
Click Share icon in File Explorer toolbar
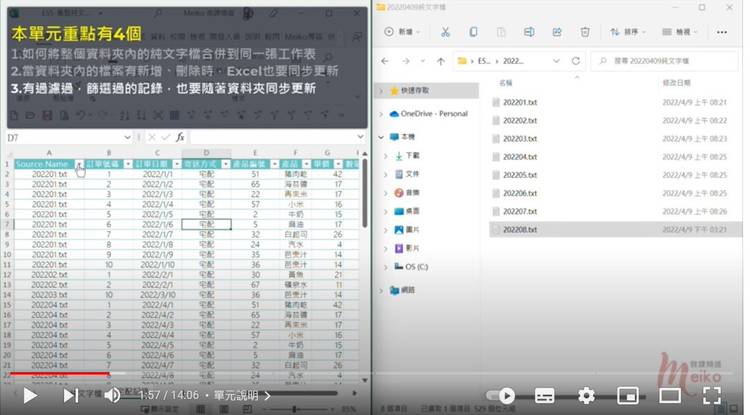[x=557, y=32]
